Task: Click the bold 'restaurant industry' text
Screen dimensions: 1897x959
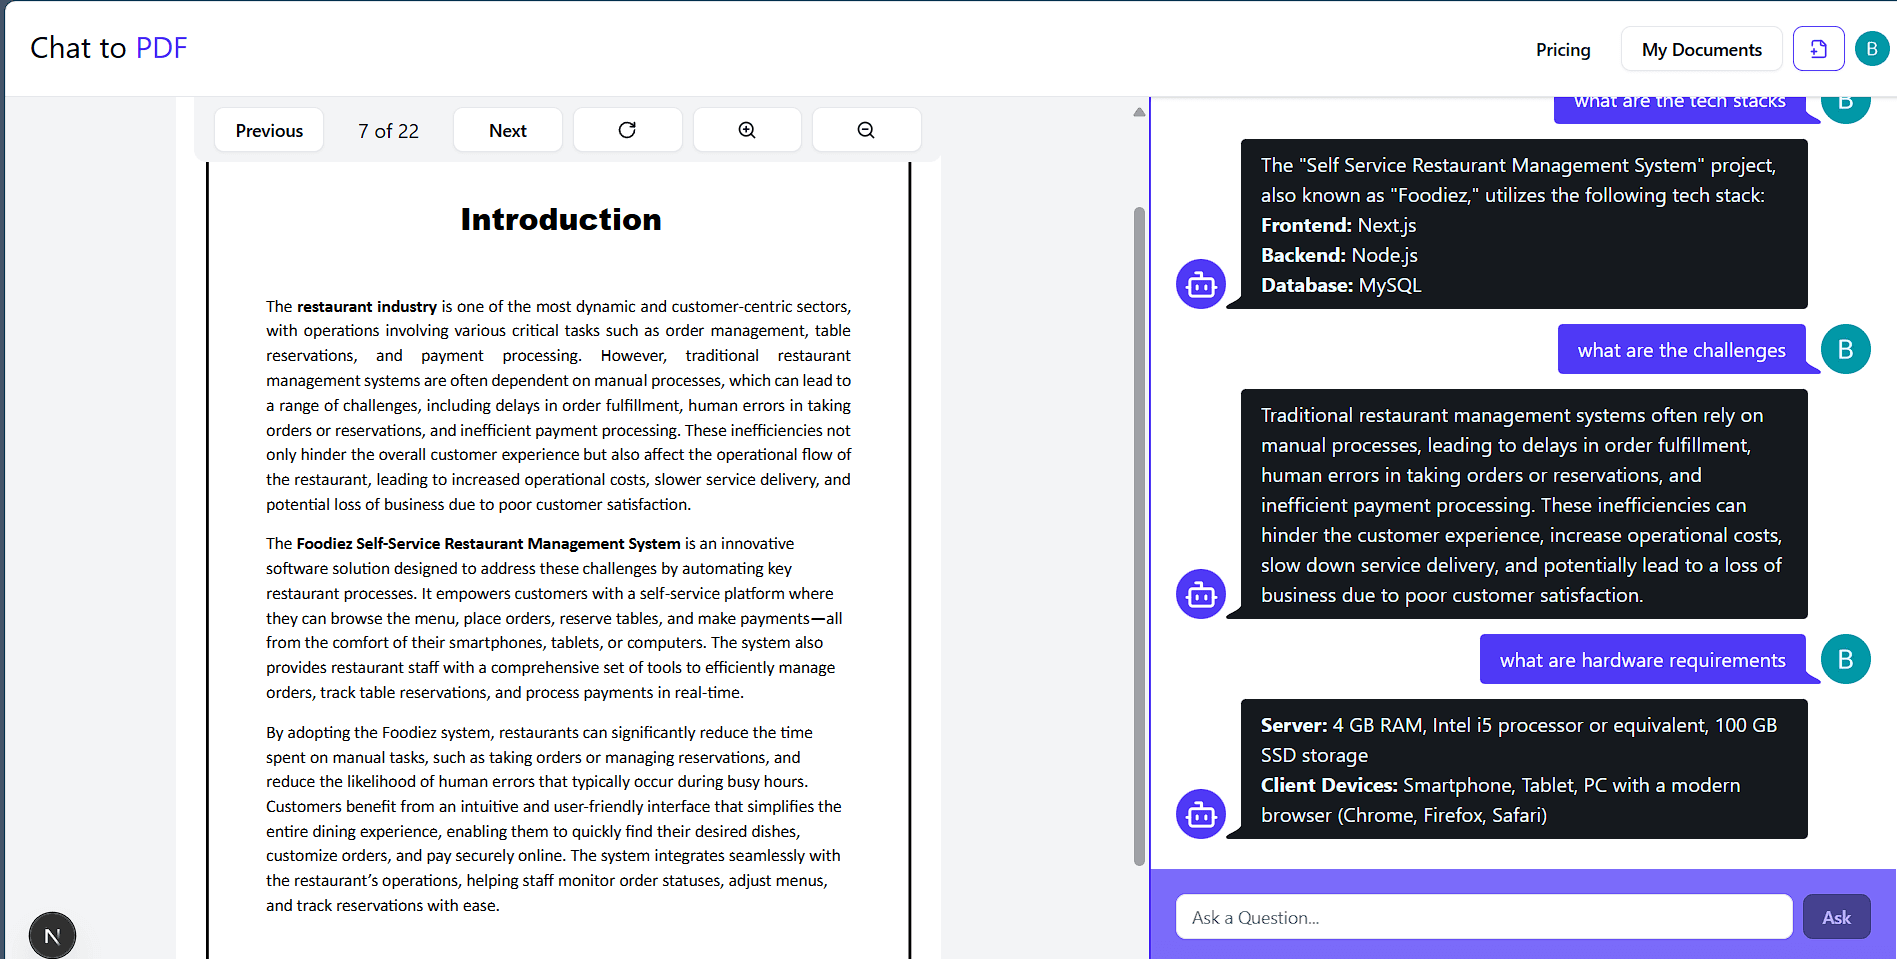Action: (x=367, y=306)
